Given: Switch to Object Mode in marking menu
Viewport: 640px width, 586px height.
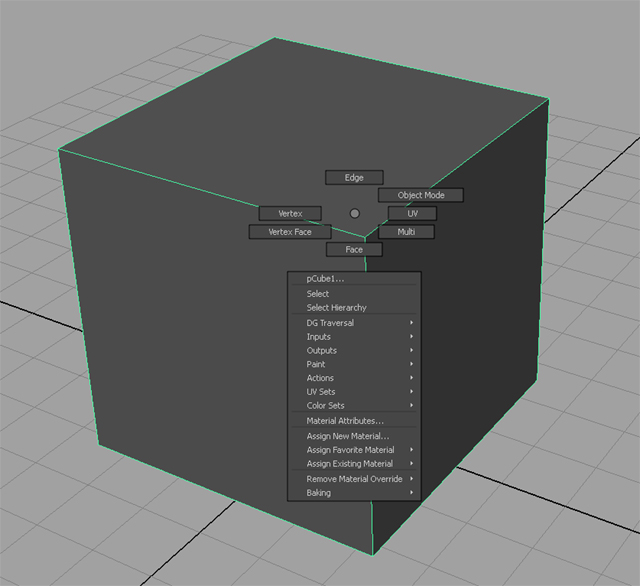Looking at the screenshot, I should coord(421,195).
